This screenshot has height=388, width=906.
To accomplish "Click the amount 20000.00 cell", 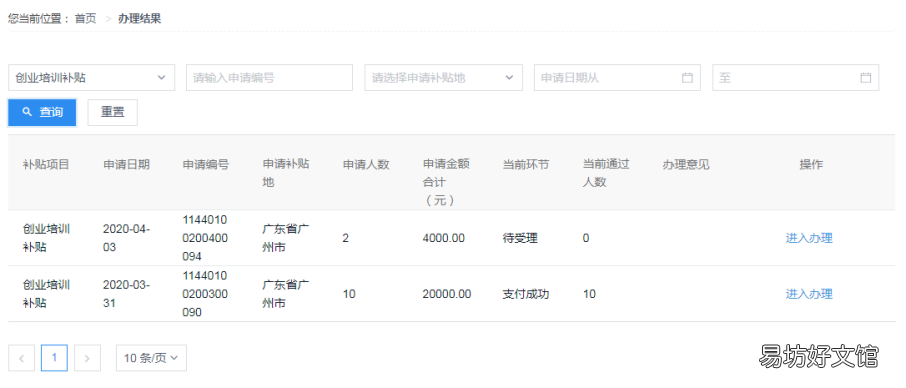I will click(x=447, y=294).
